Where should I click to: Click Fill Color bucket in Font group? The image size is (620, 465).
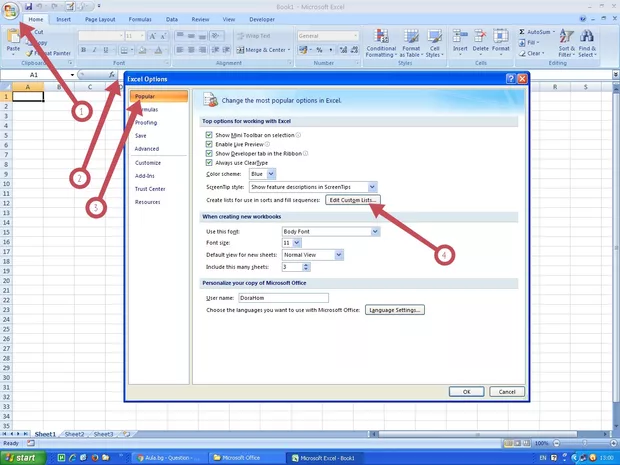click(142, 50)
